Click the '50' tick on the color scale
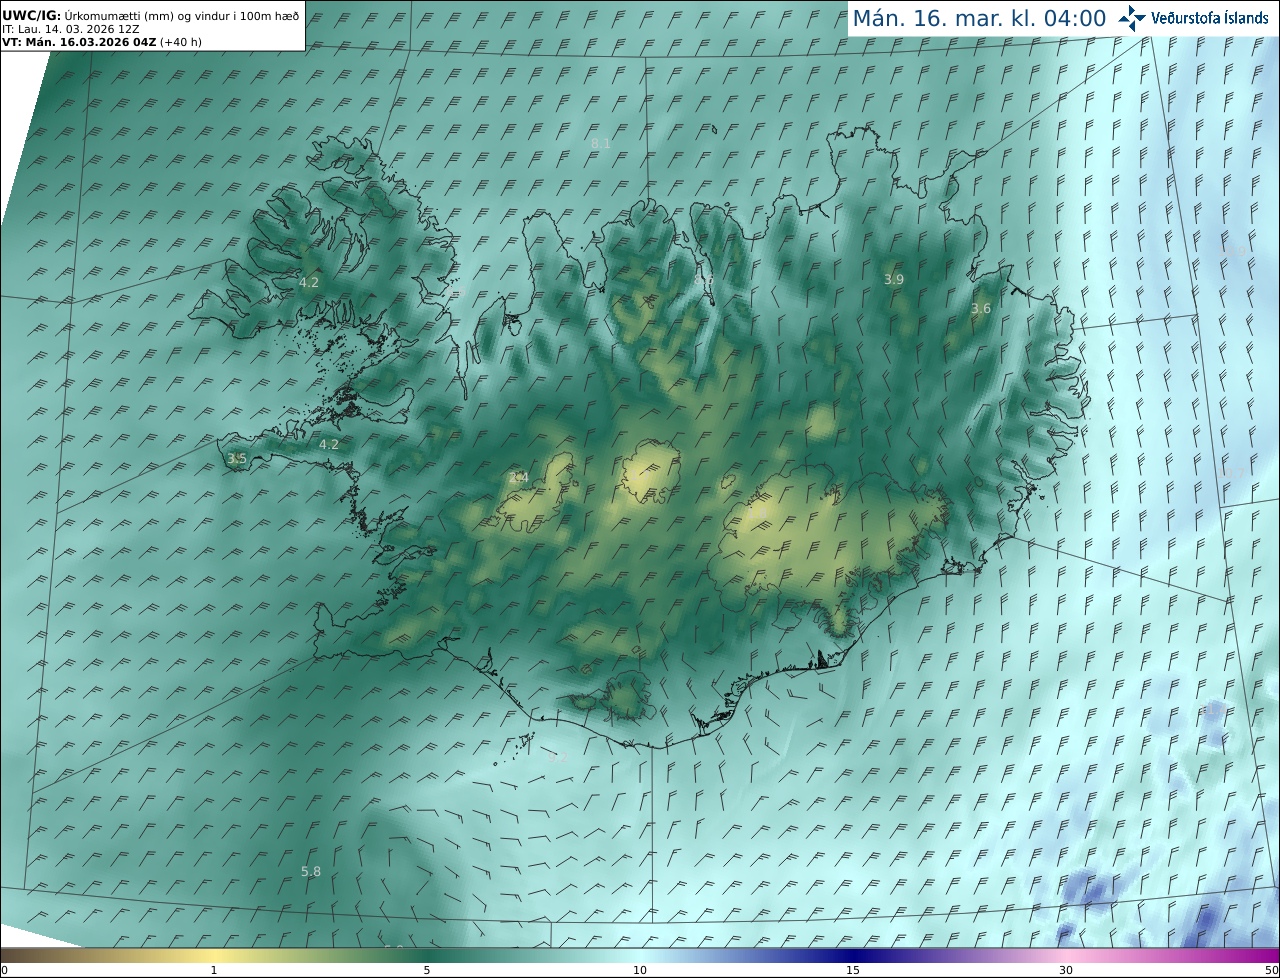The height and width of the screenshot is (978, 1280). coord(1272,971)
